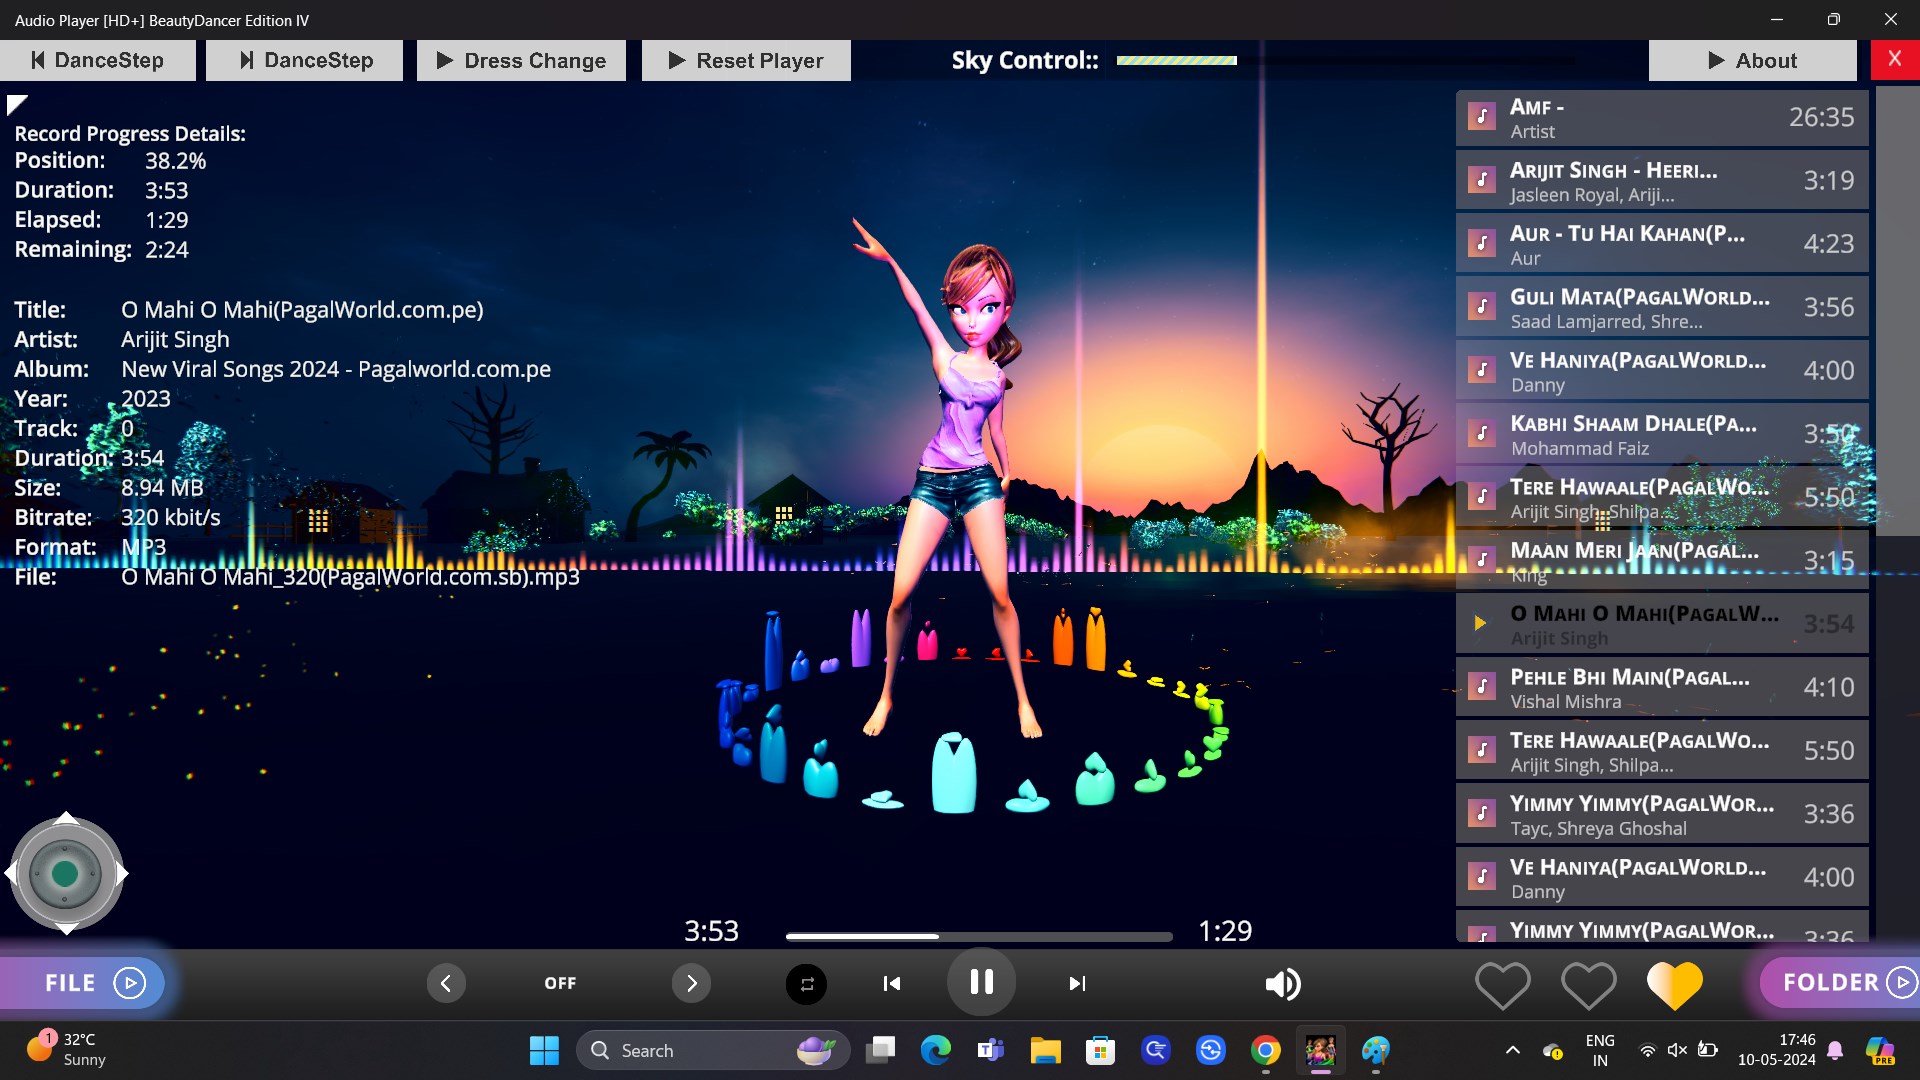The width and height of the screenshot is (1920, 1080).
Task: Open Google Chrome from the taskbar
Action: pyautogui.click(x=1265, y=1050)
